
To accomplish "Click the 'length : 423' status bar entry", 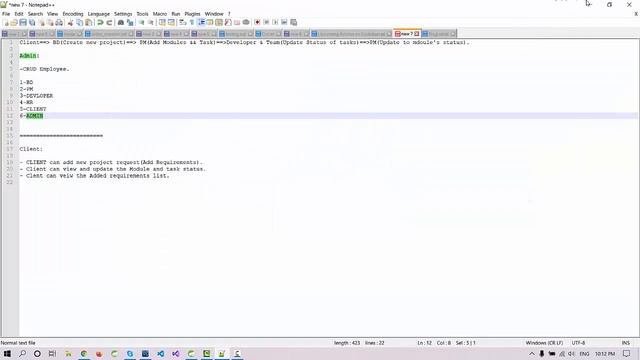I will coord(347,343).
